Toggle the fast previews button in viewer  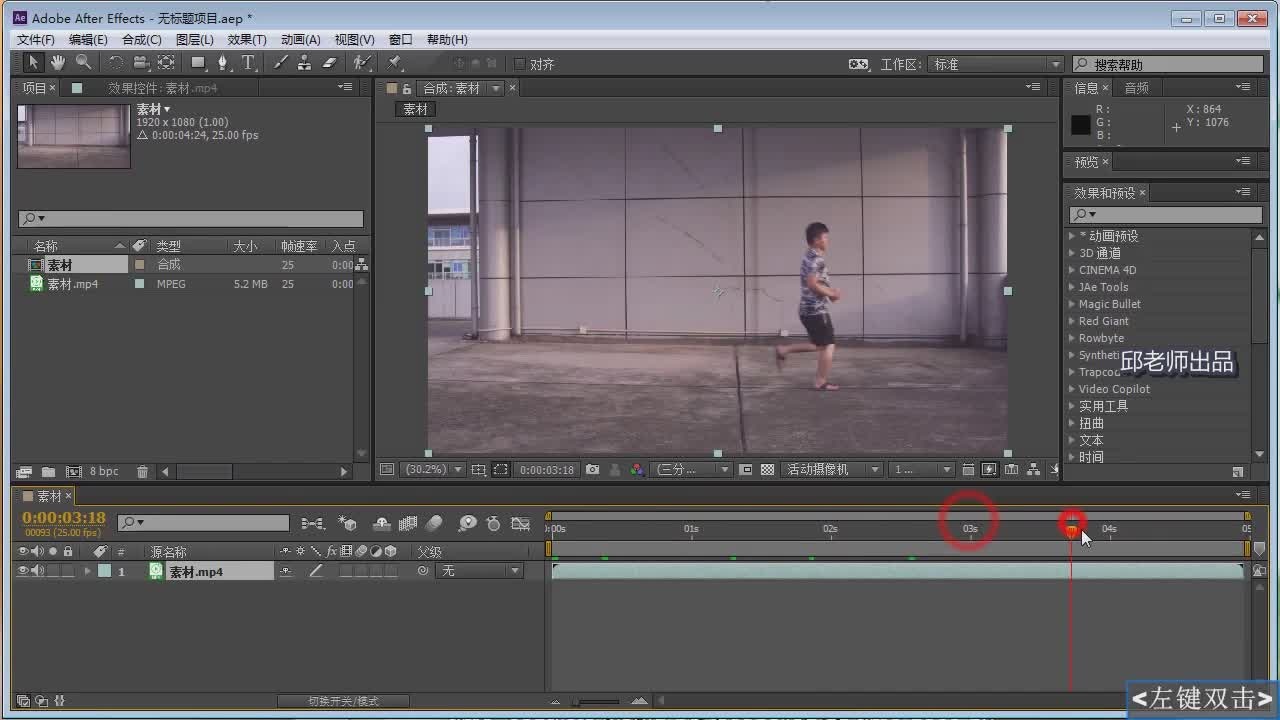tap(987, 469)
